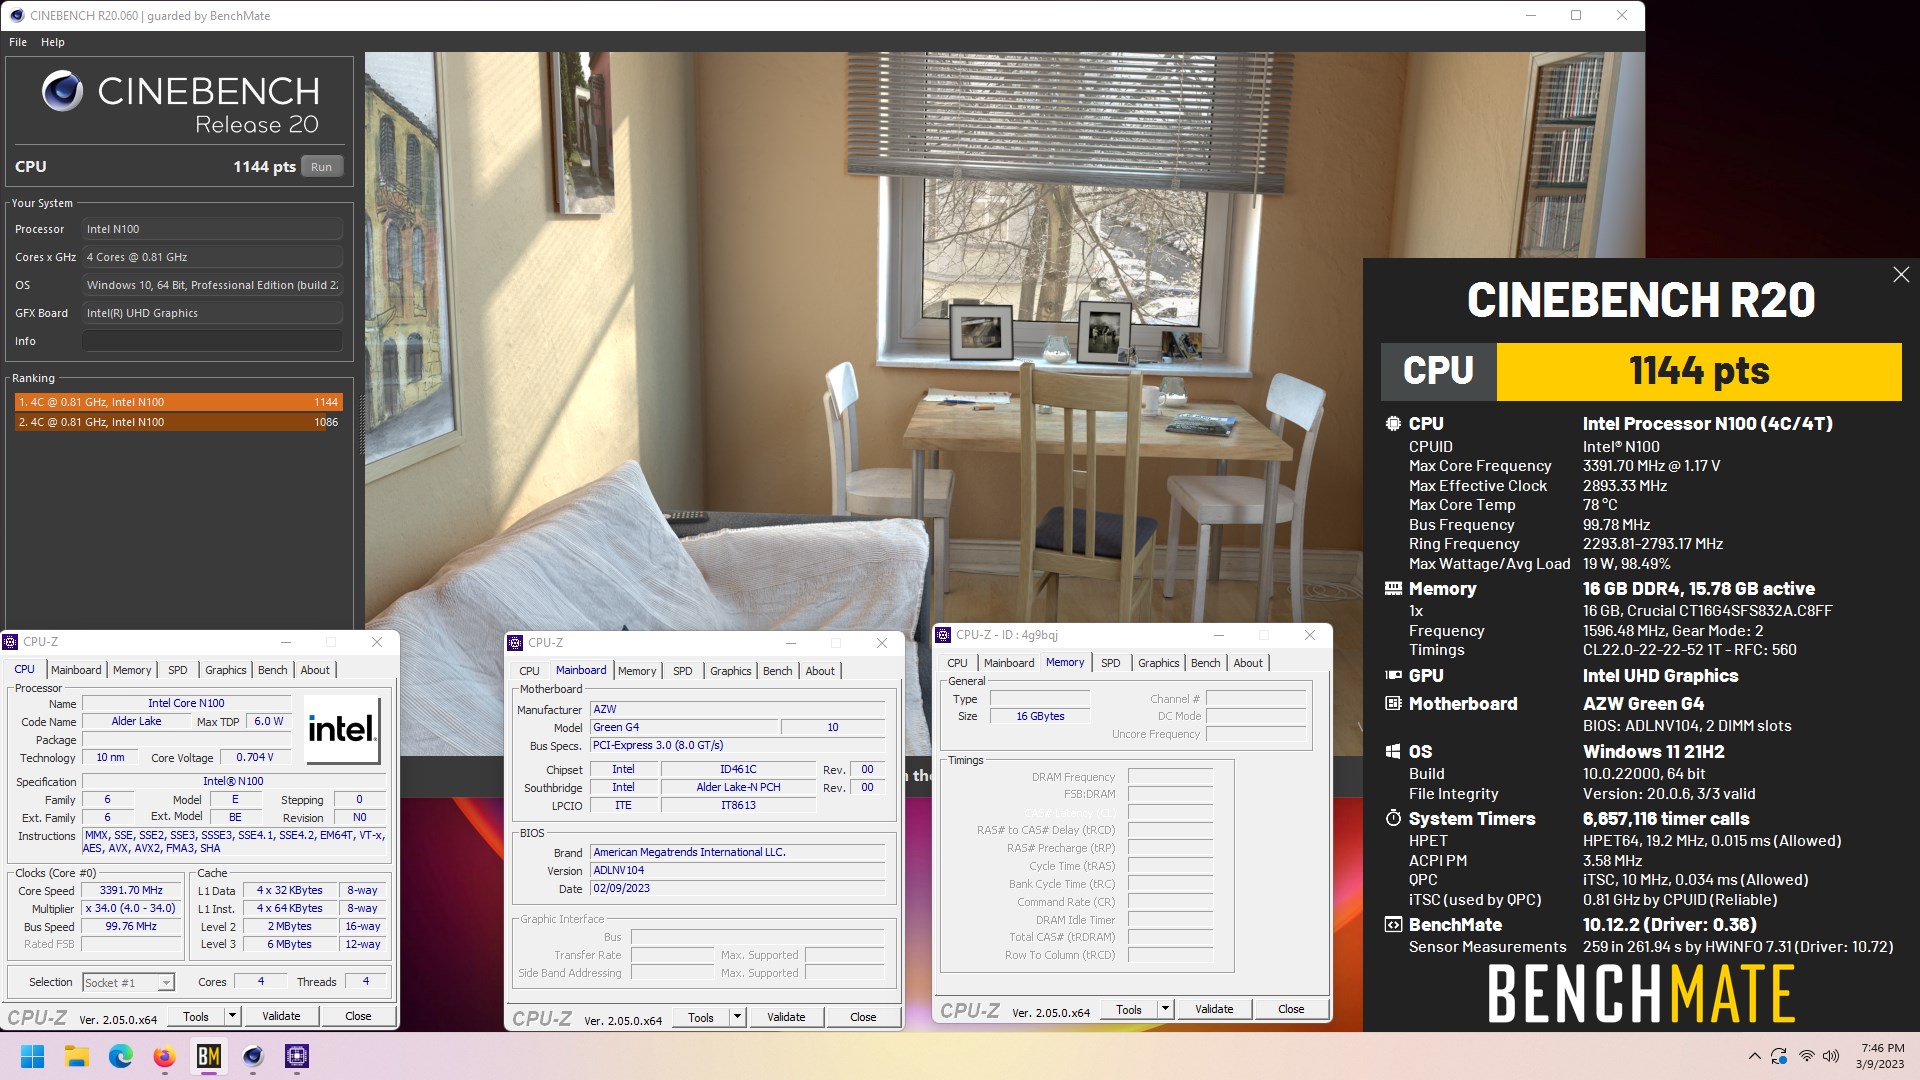This screenshot has height=1080, width=1920.
Task: Click the Processor field Intel N100
Action: pos(212,229)
